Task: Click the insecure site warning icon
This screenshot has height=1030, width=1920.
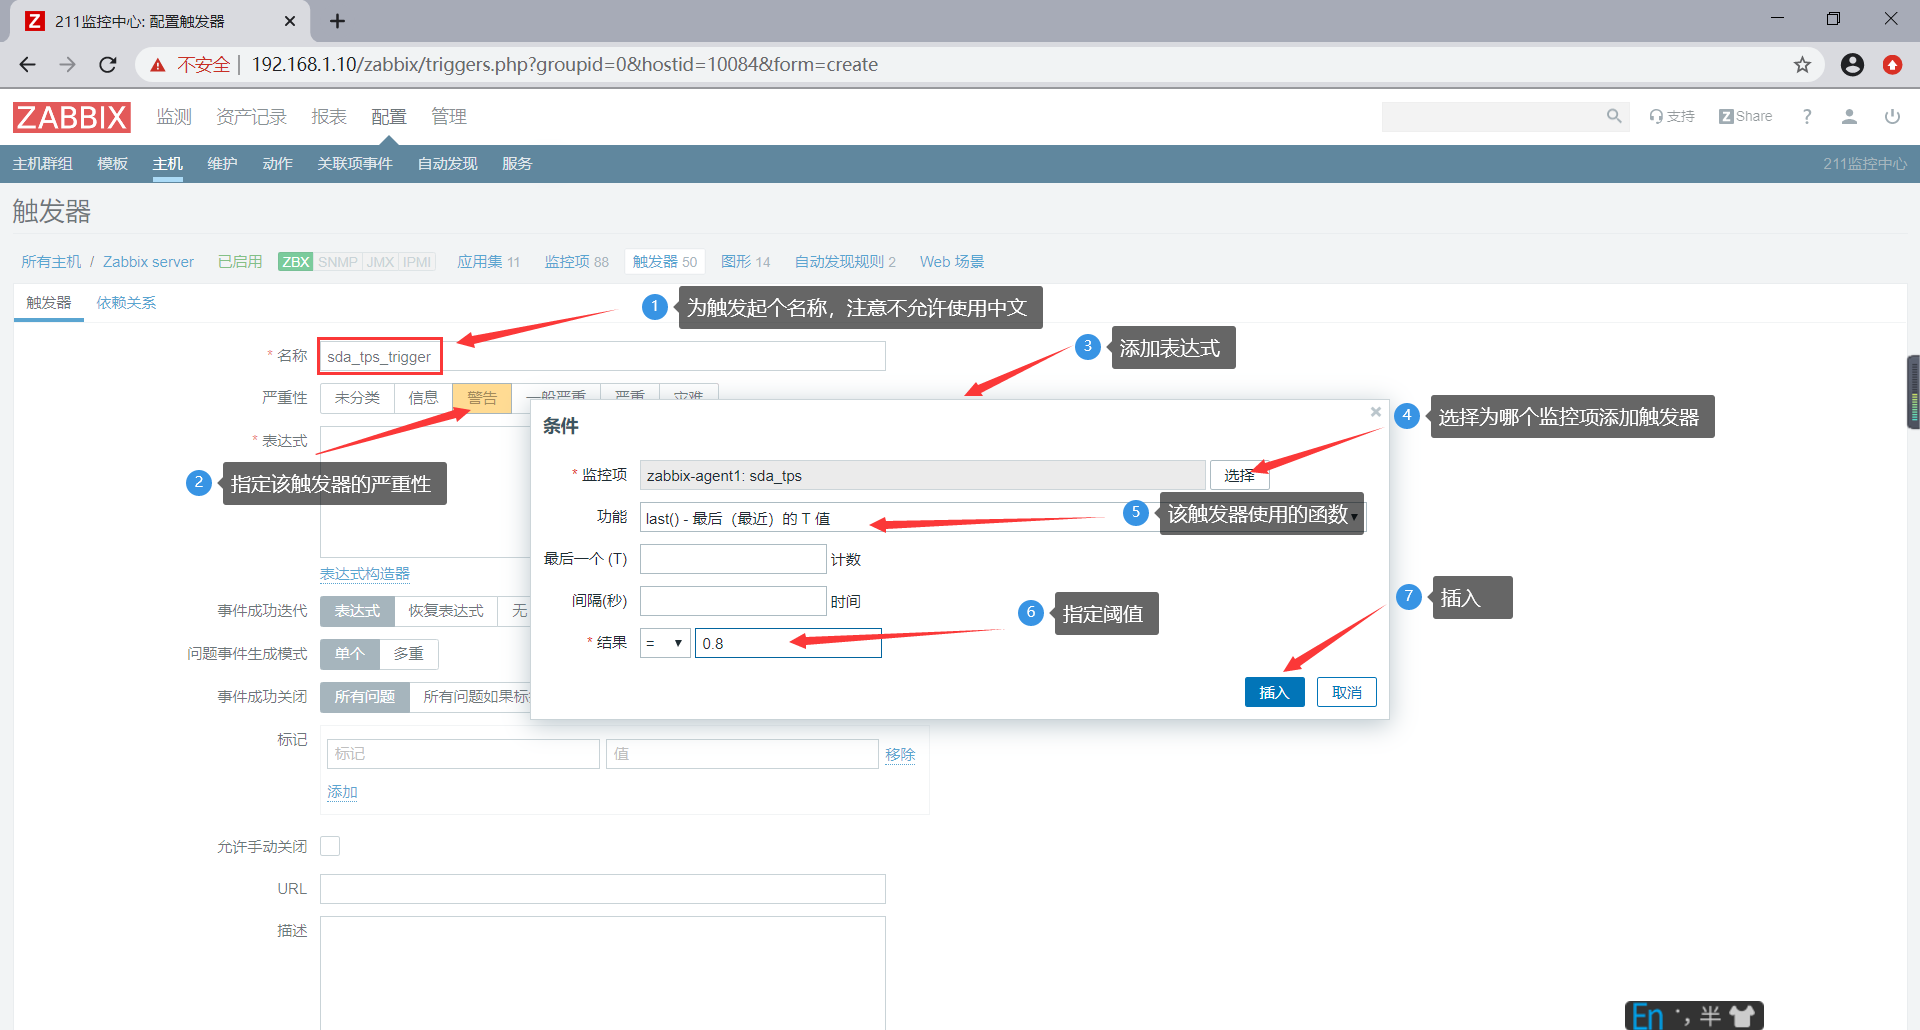Action: (x=158, y=65)
